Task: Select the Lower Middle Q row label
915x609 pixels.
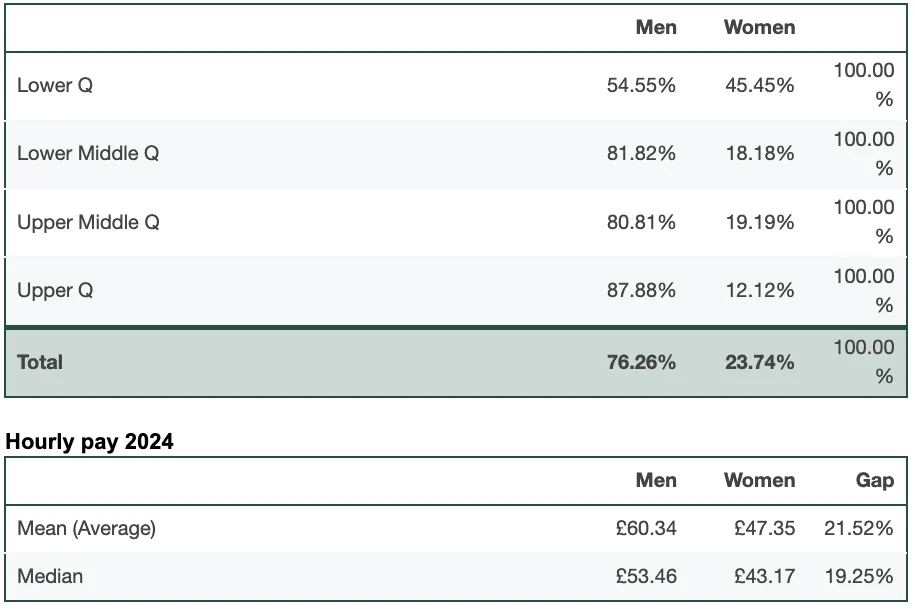Action: [88, 153]
